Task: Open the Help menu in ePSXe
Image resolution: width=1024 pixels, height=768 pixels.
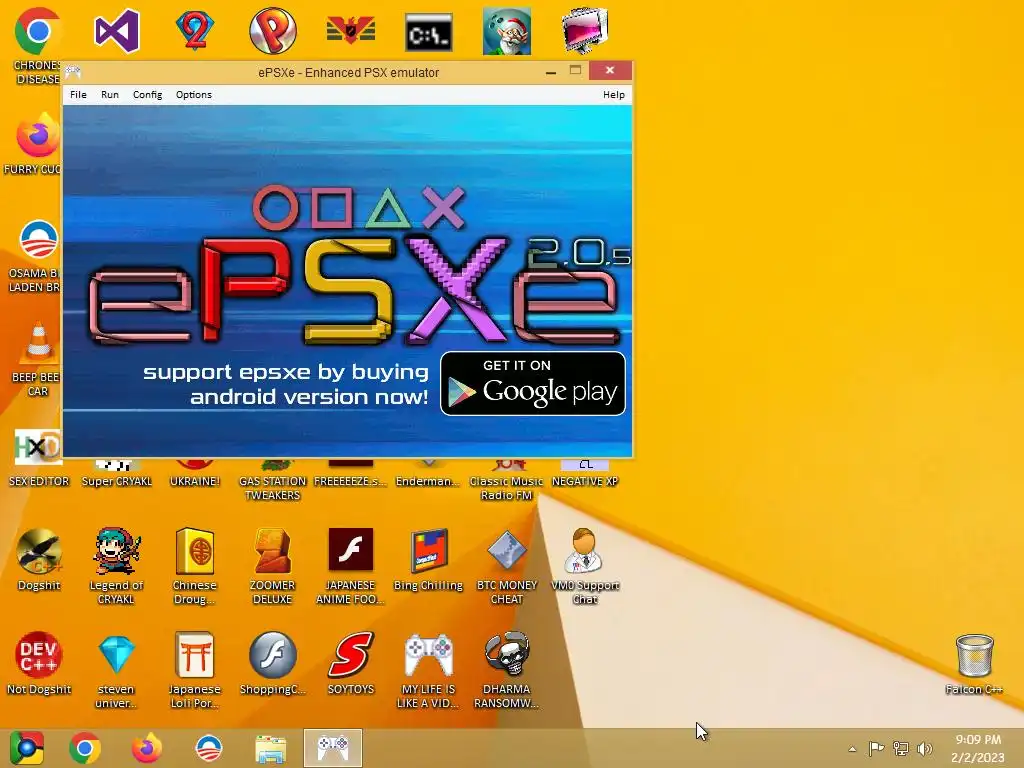Action: point(614,95)
